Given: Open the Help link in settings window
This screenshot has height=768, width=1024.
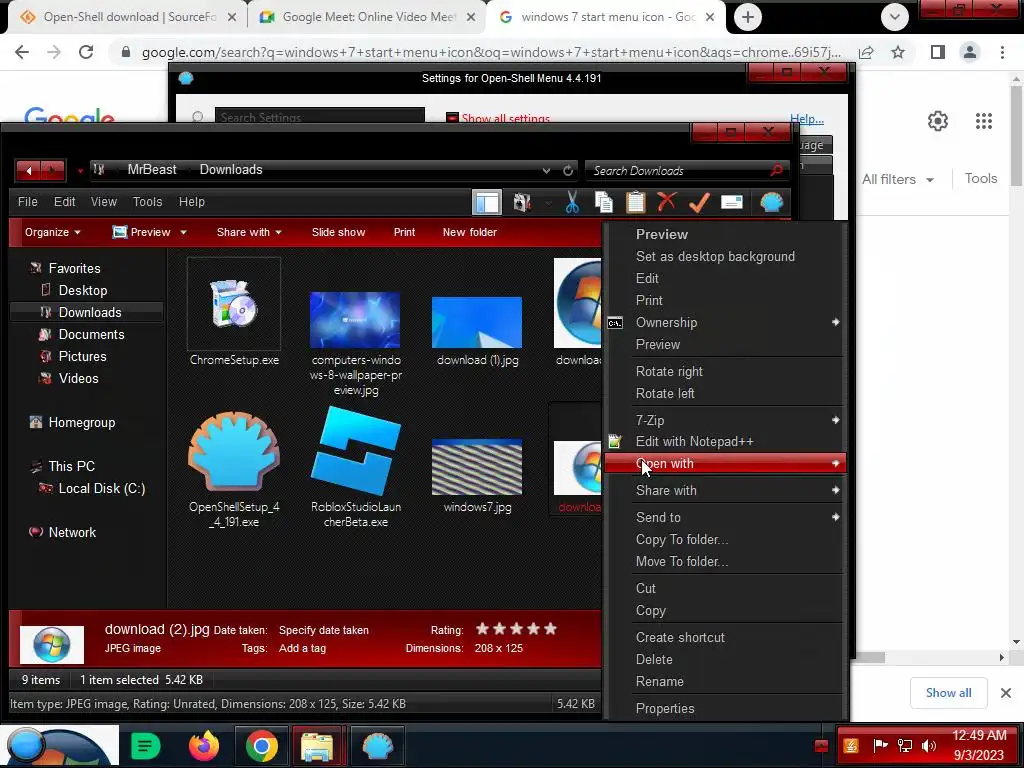Looking at the screenshot, I should [x=807, y=119].
